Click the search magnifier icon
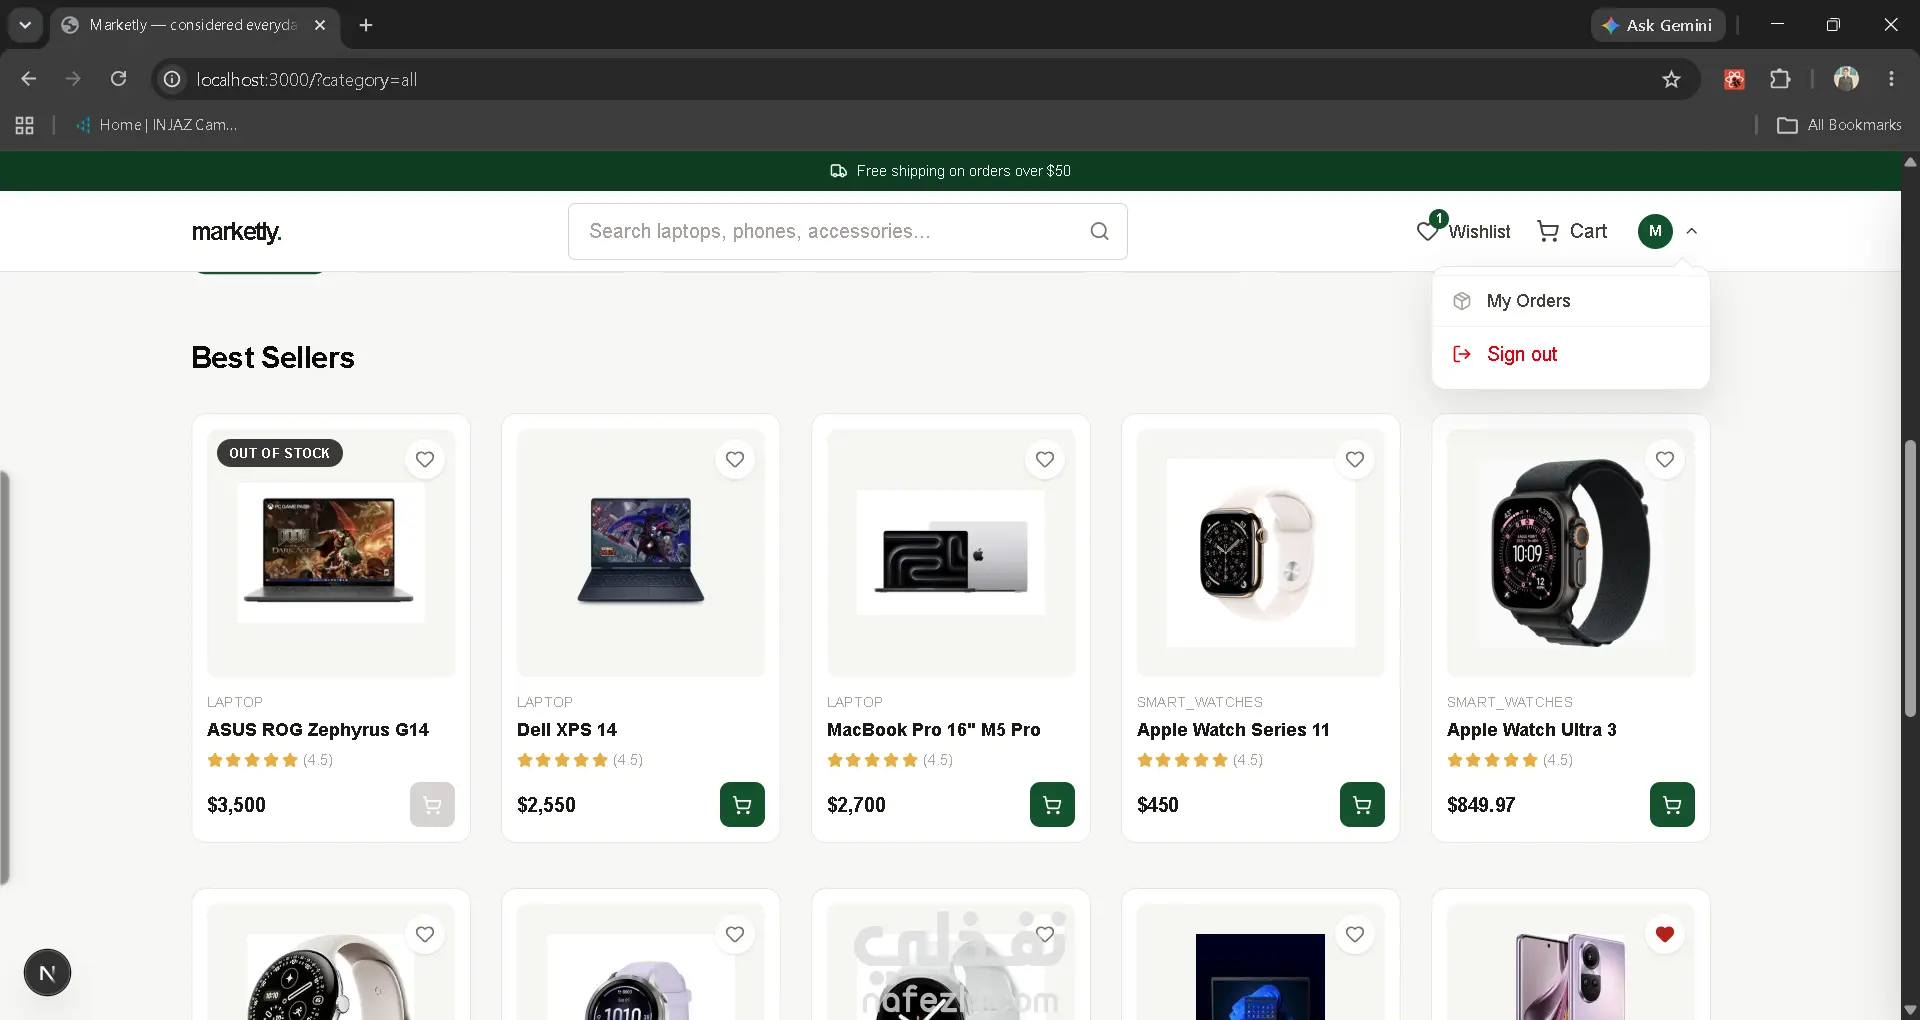The width and height of the screenshot is (1920, 1020). pyautogui.click(x=1099, y=231)
